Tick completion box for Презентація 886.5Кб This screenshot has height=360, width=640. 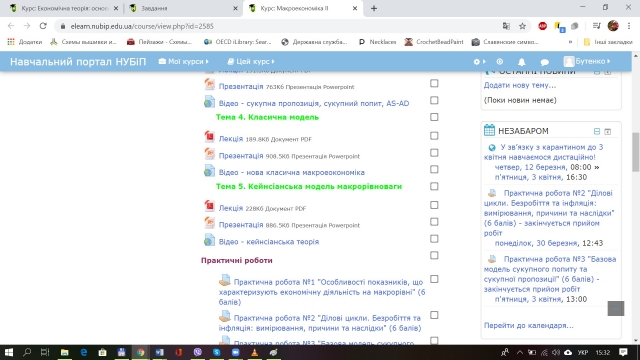434,222
